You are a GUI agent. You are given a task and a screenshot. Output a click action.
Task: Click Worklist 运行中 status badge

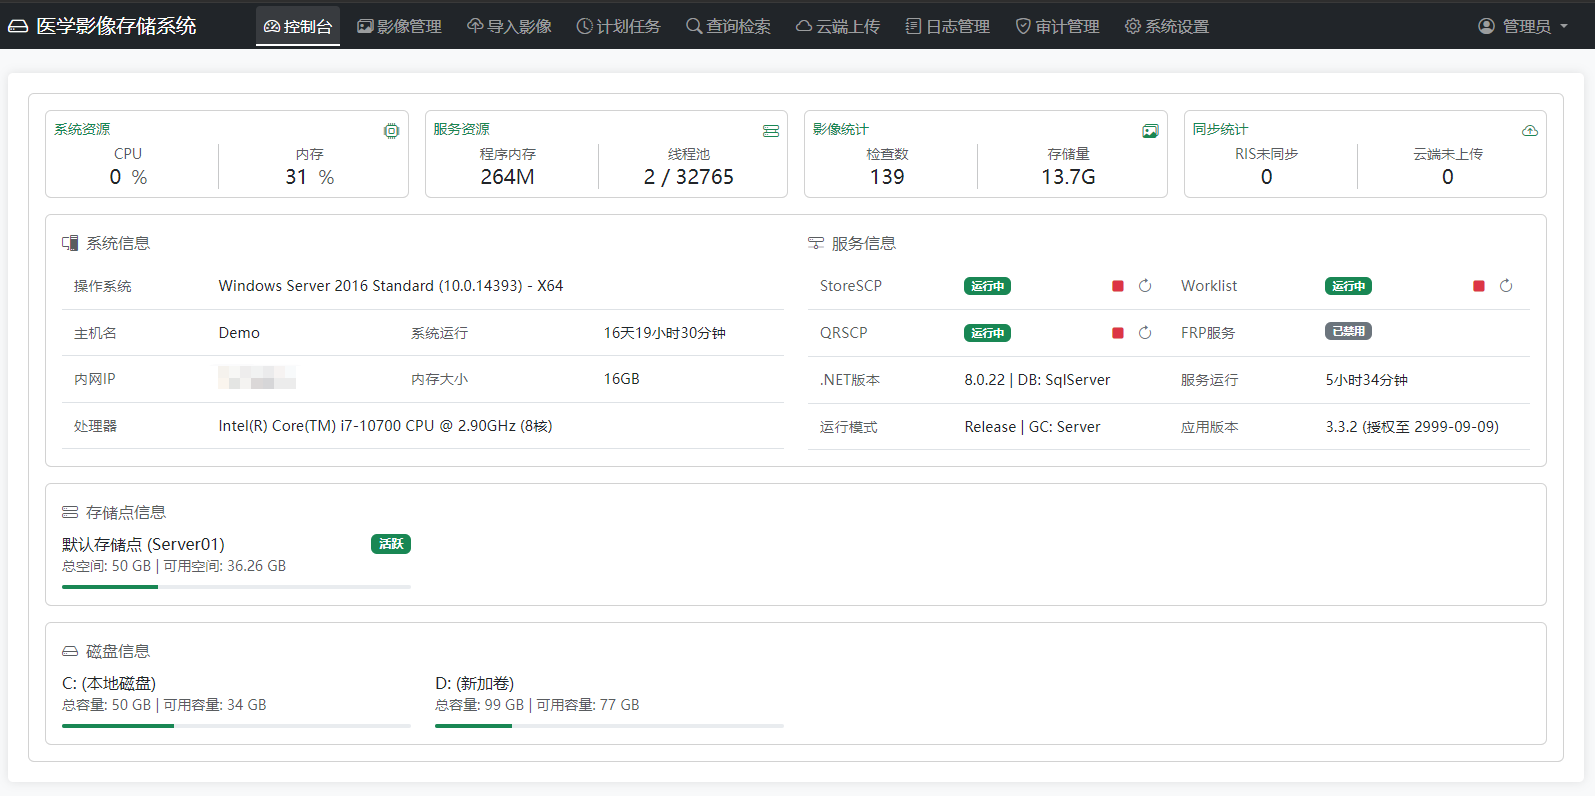1348,286
